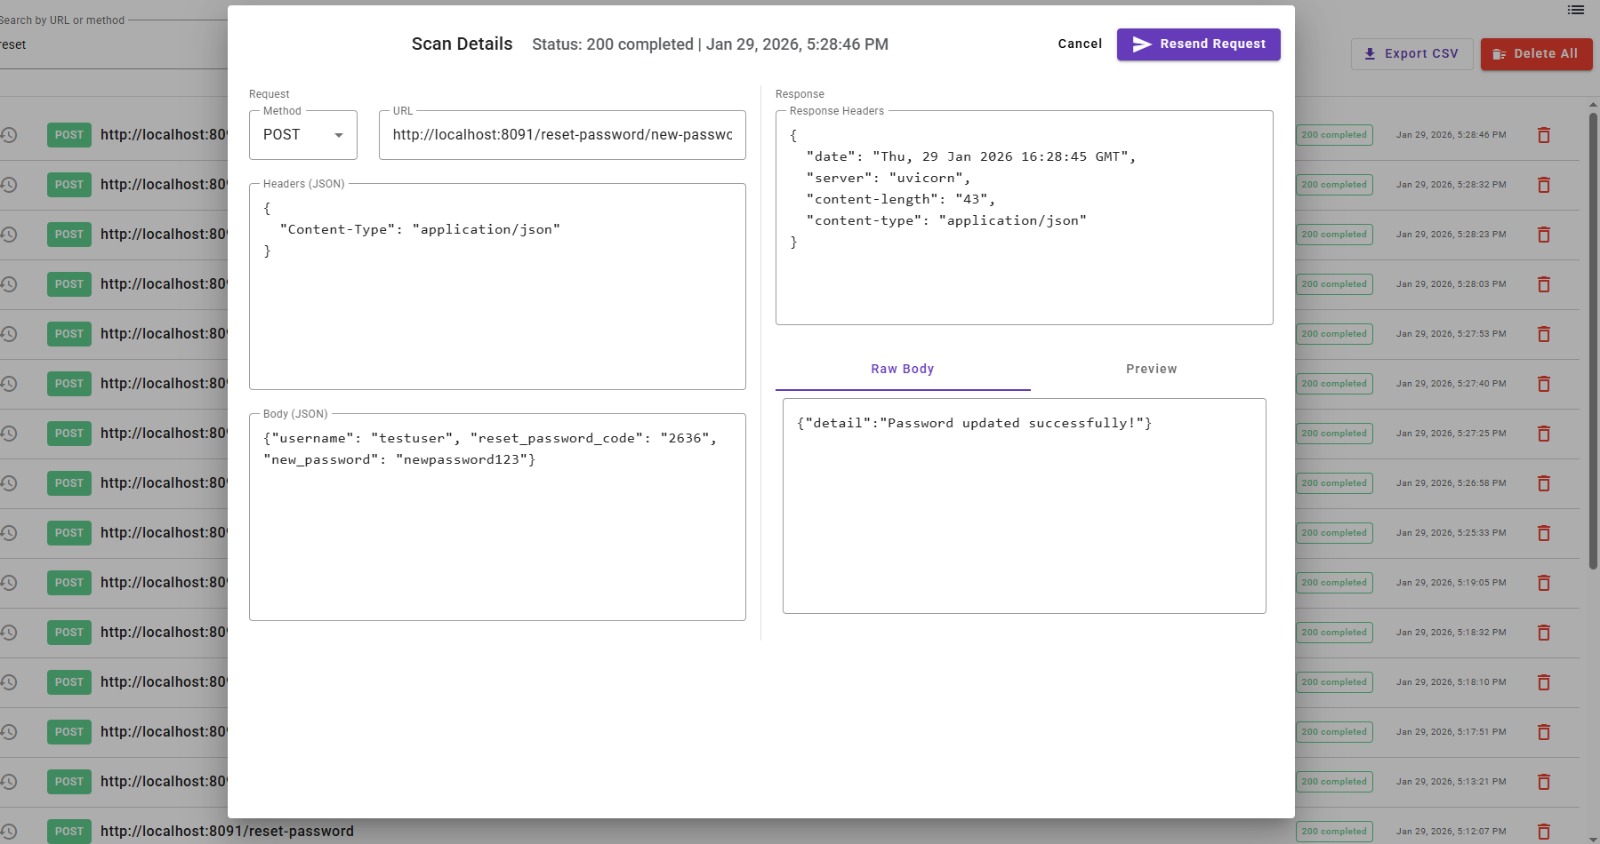Screen dimensions: 1600x844
Task: Switch to the Preview tab
Action: 1151,369
